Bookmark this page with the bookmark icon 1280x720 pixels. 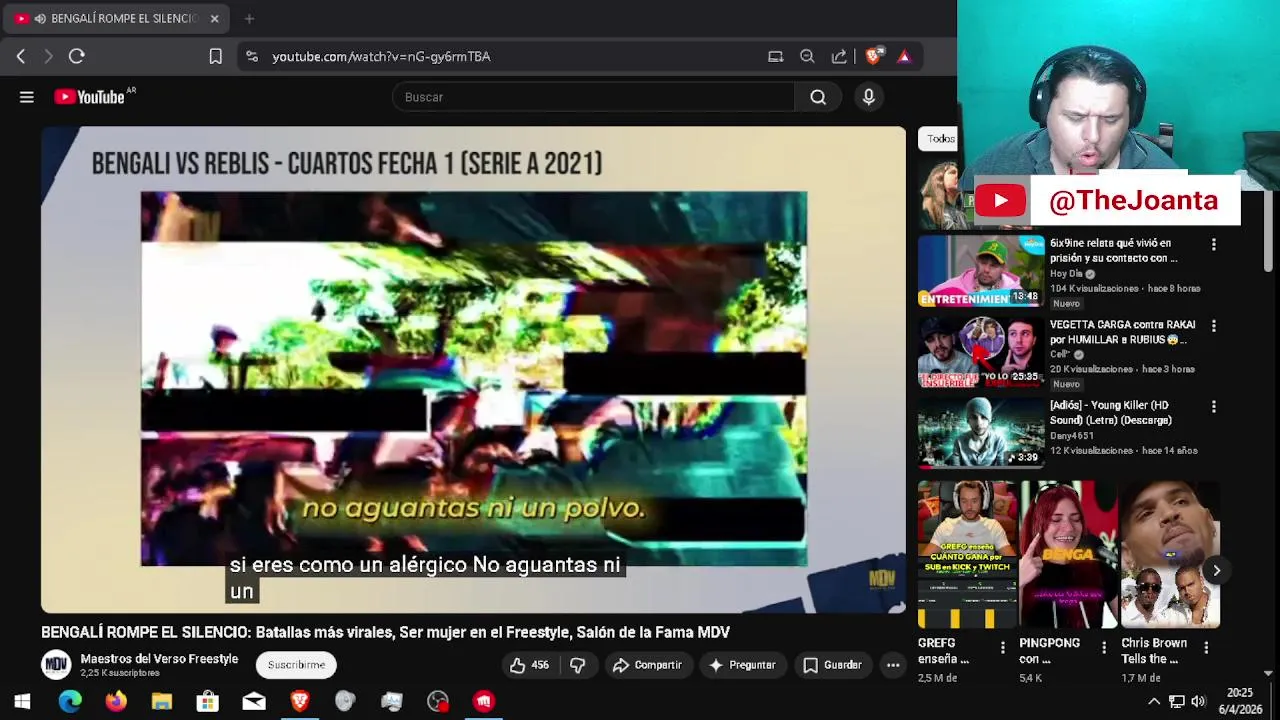click(215, 57)
